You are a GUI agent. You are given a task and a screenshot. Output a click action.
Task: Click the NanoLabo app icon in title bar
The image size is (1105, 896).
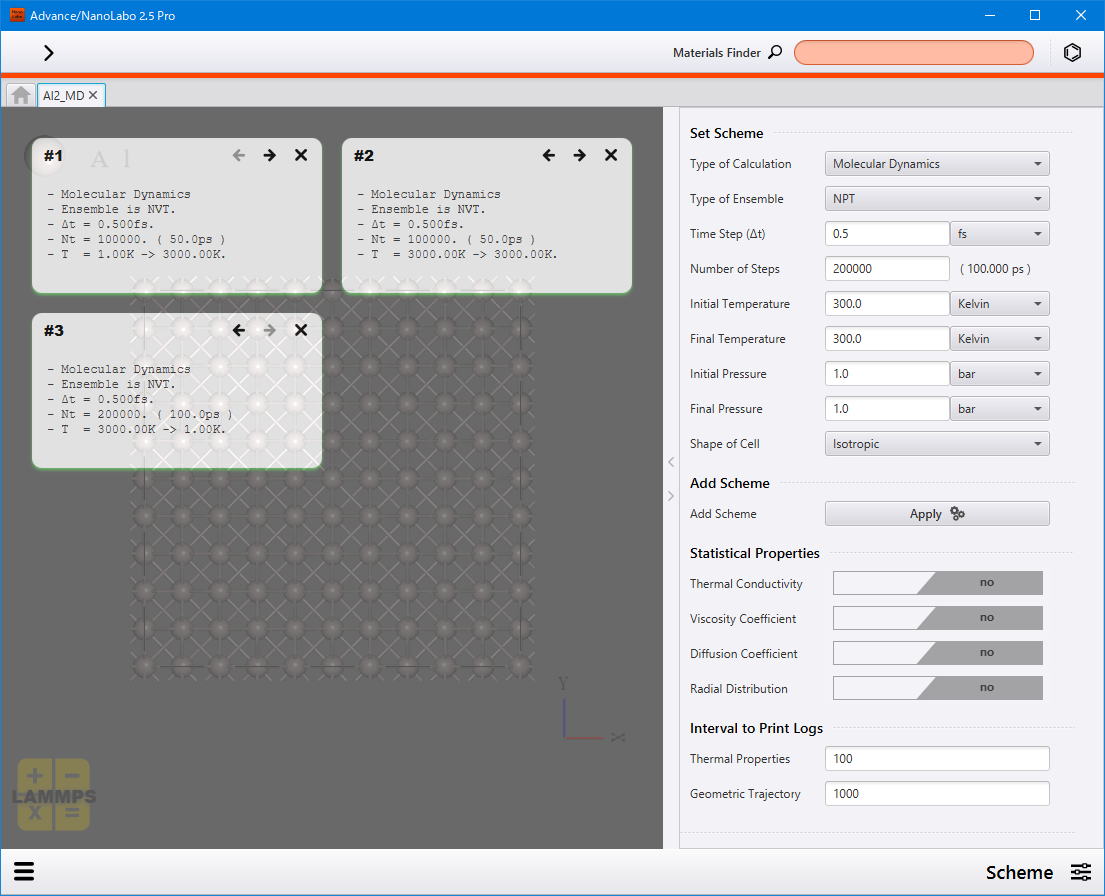(17, 15)
